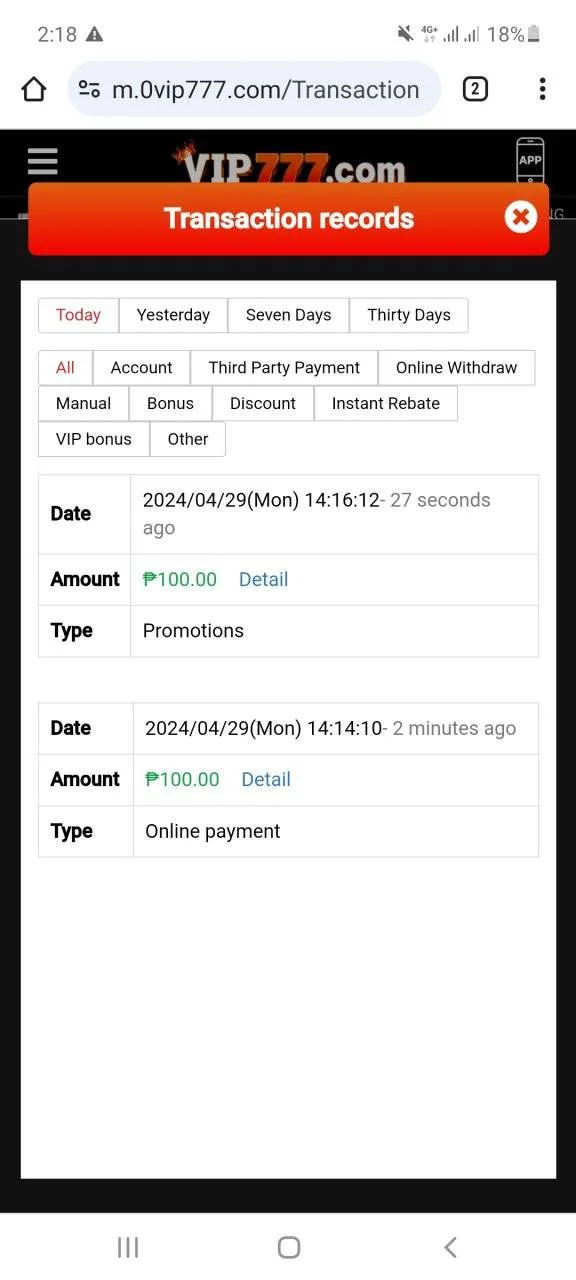This screenshot has width=576, height=1280.
Task: Tap the Android back arrow
Action: pyautogui.click(x=450, y=1247)
